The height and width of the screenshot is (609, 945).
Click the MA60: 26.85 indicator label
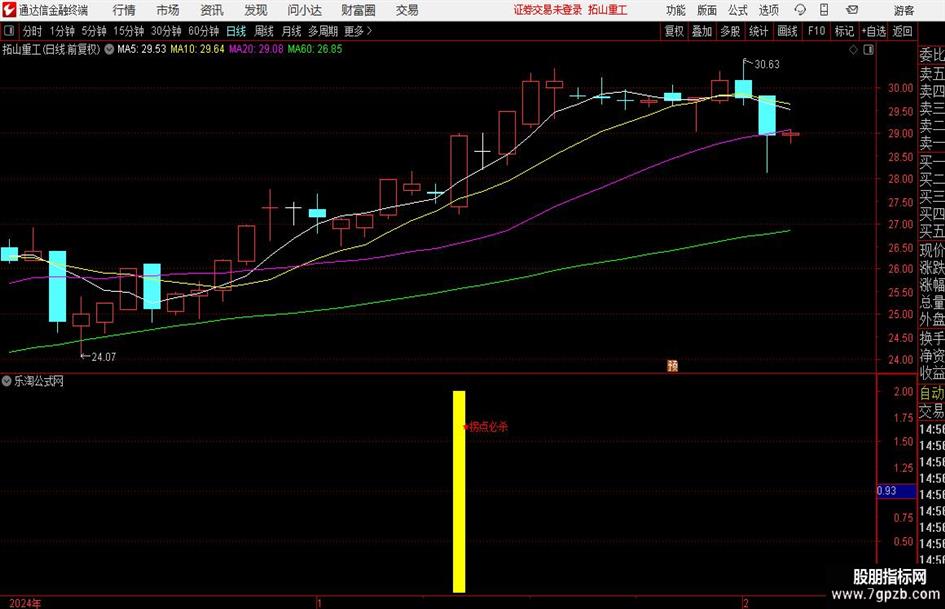315,49
